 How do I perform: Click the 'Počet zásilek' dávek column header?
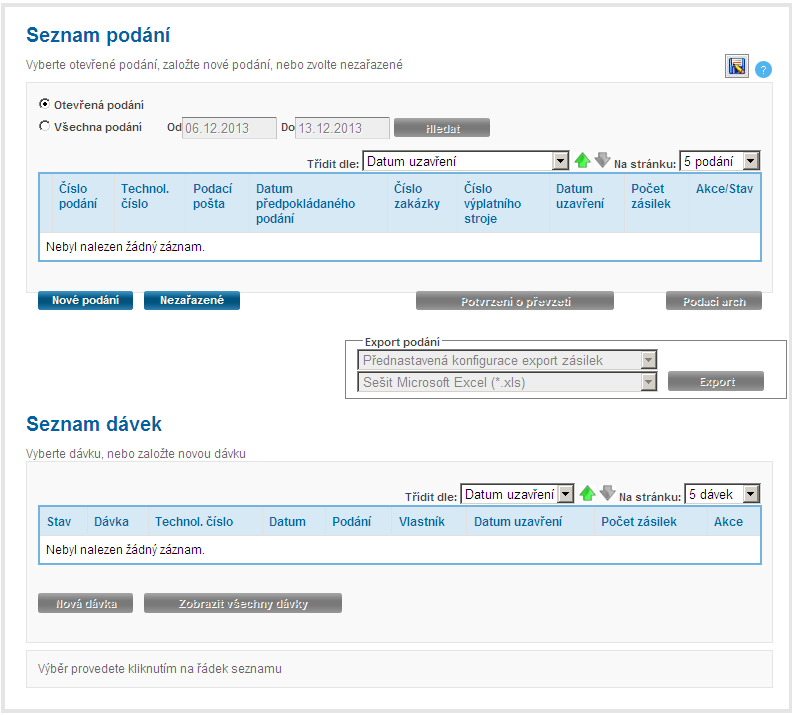click(x=639, y=522)
